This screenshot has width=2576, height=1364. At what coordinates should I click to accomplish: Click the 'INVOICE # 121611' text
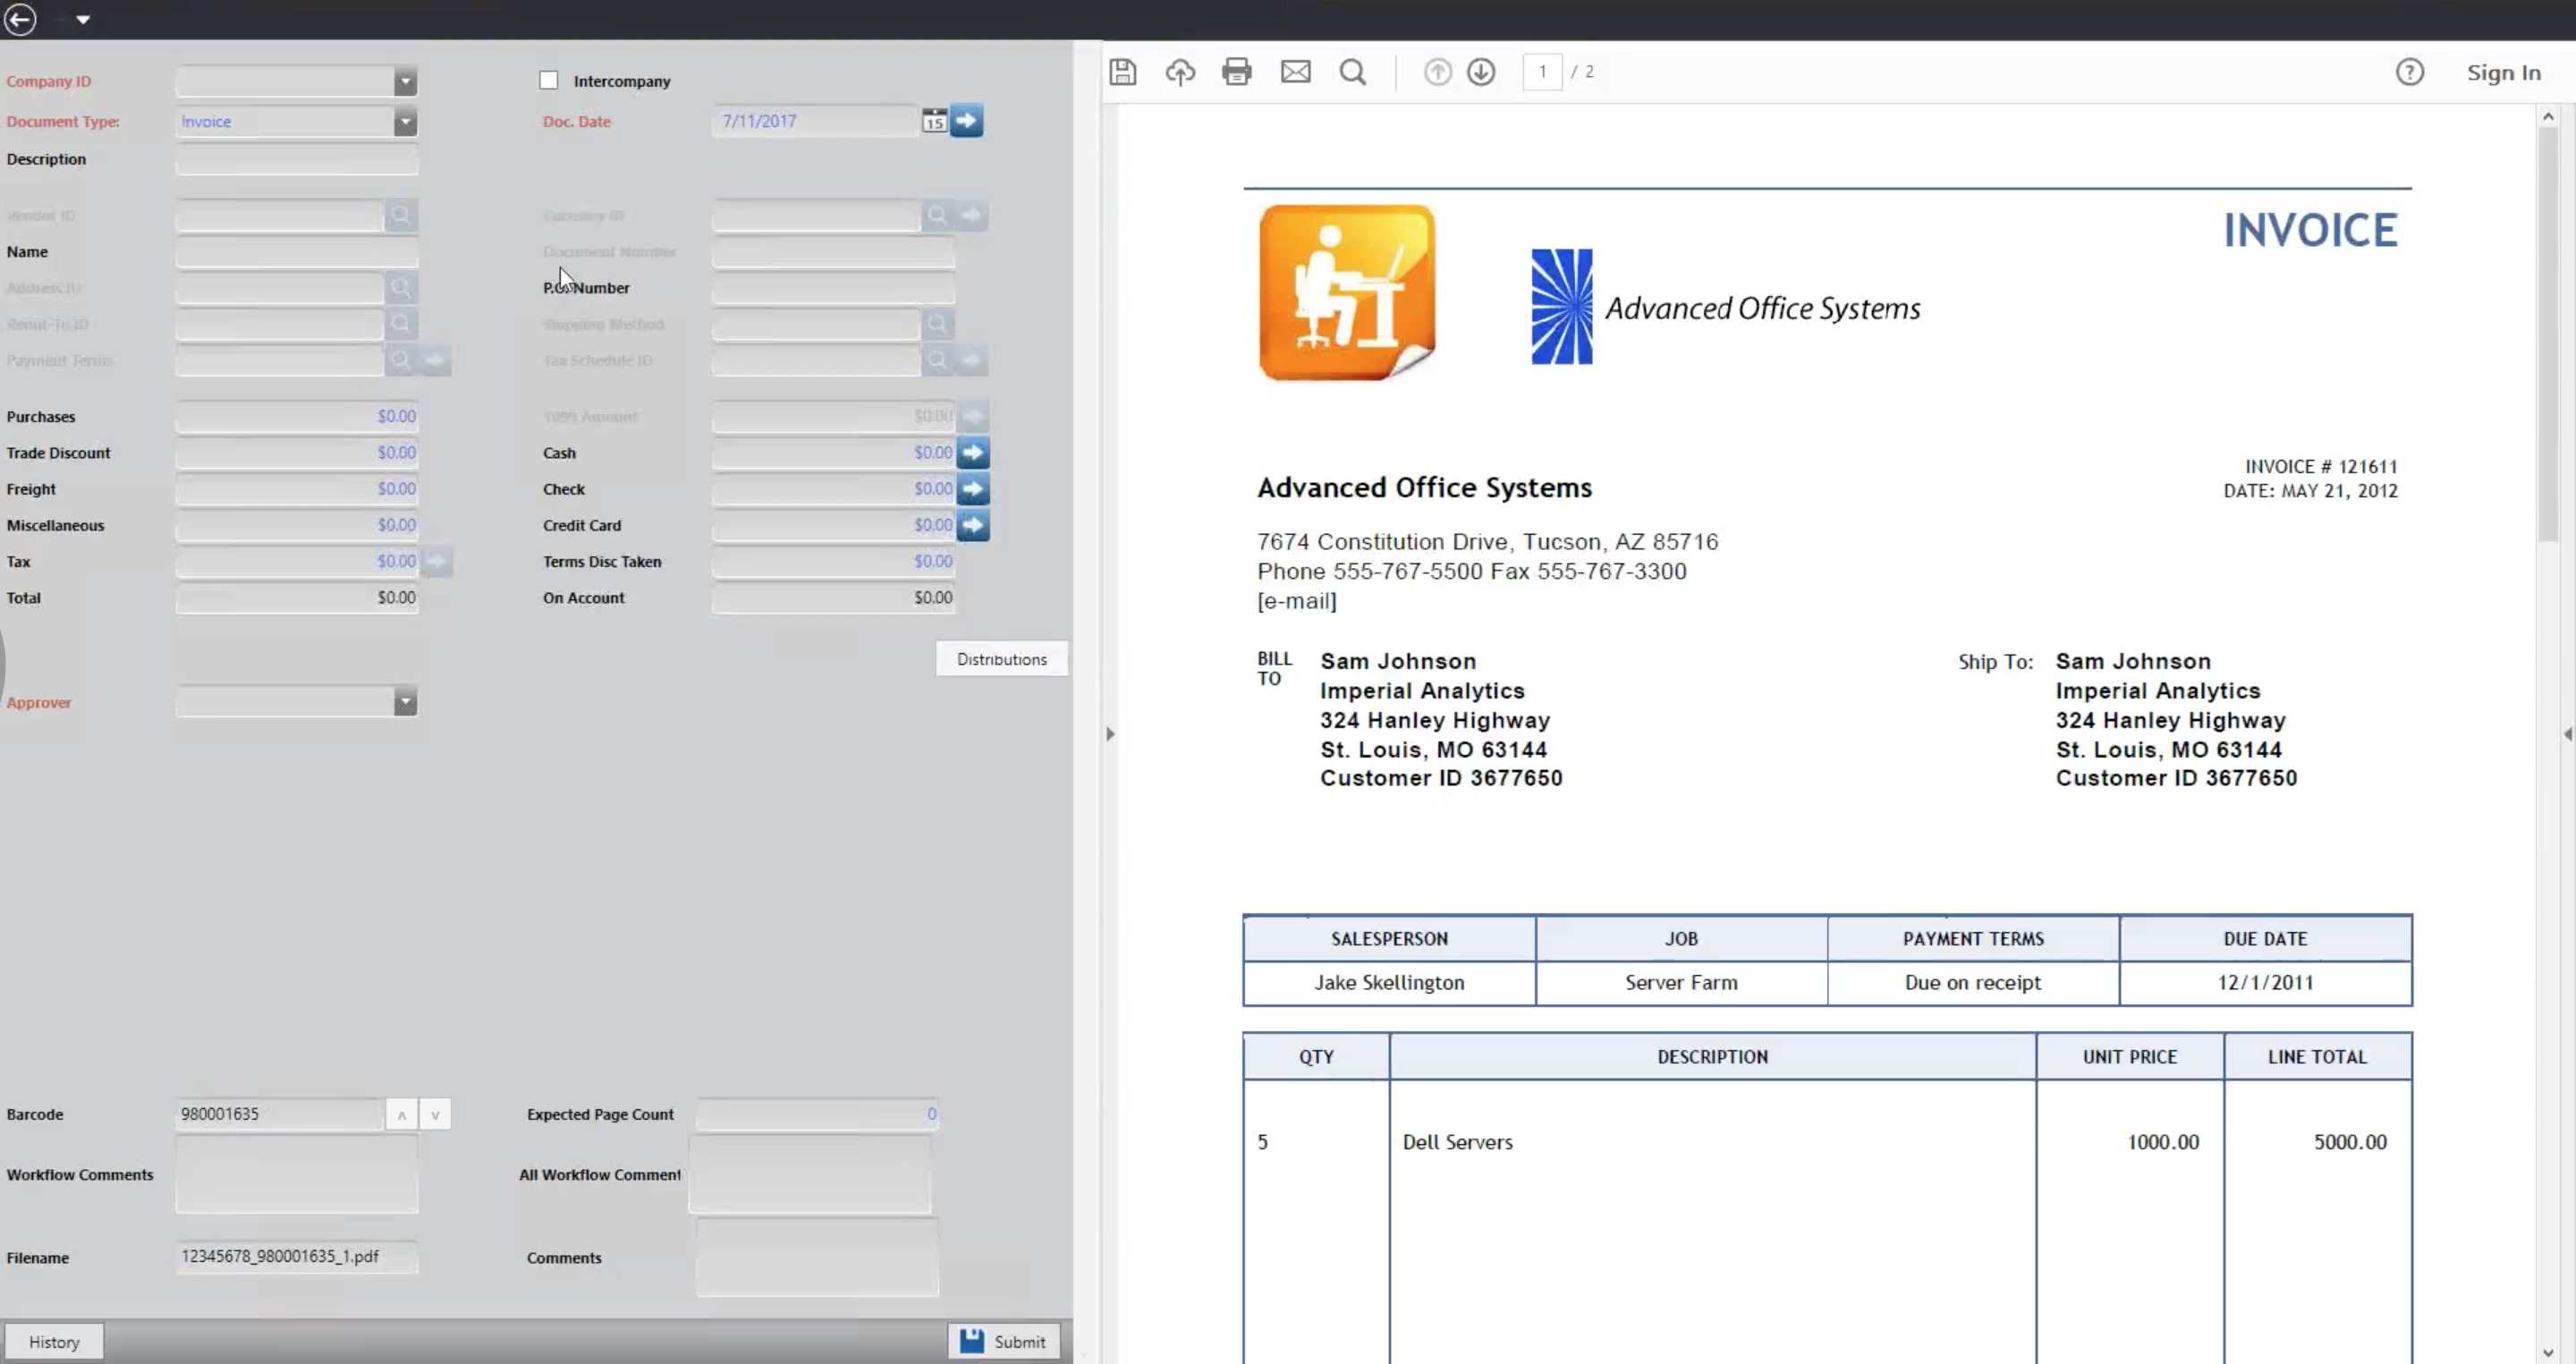(2321, 466)
